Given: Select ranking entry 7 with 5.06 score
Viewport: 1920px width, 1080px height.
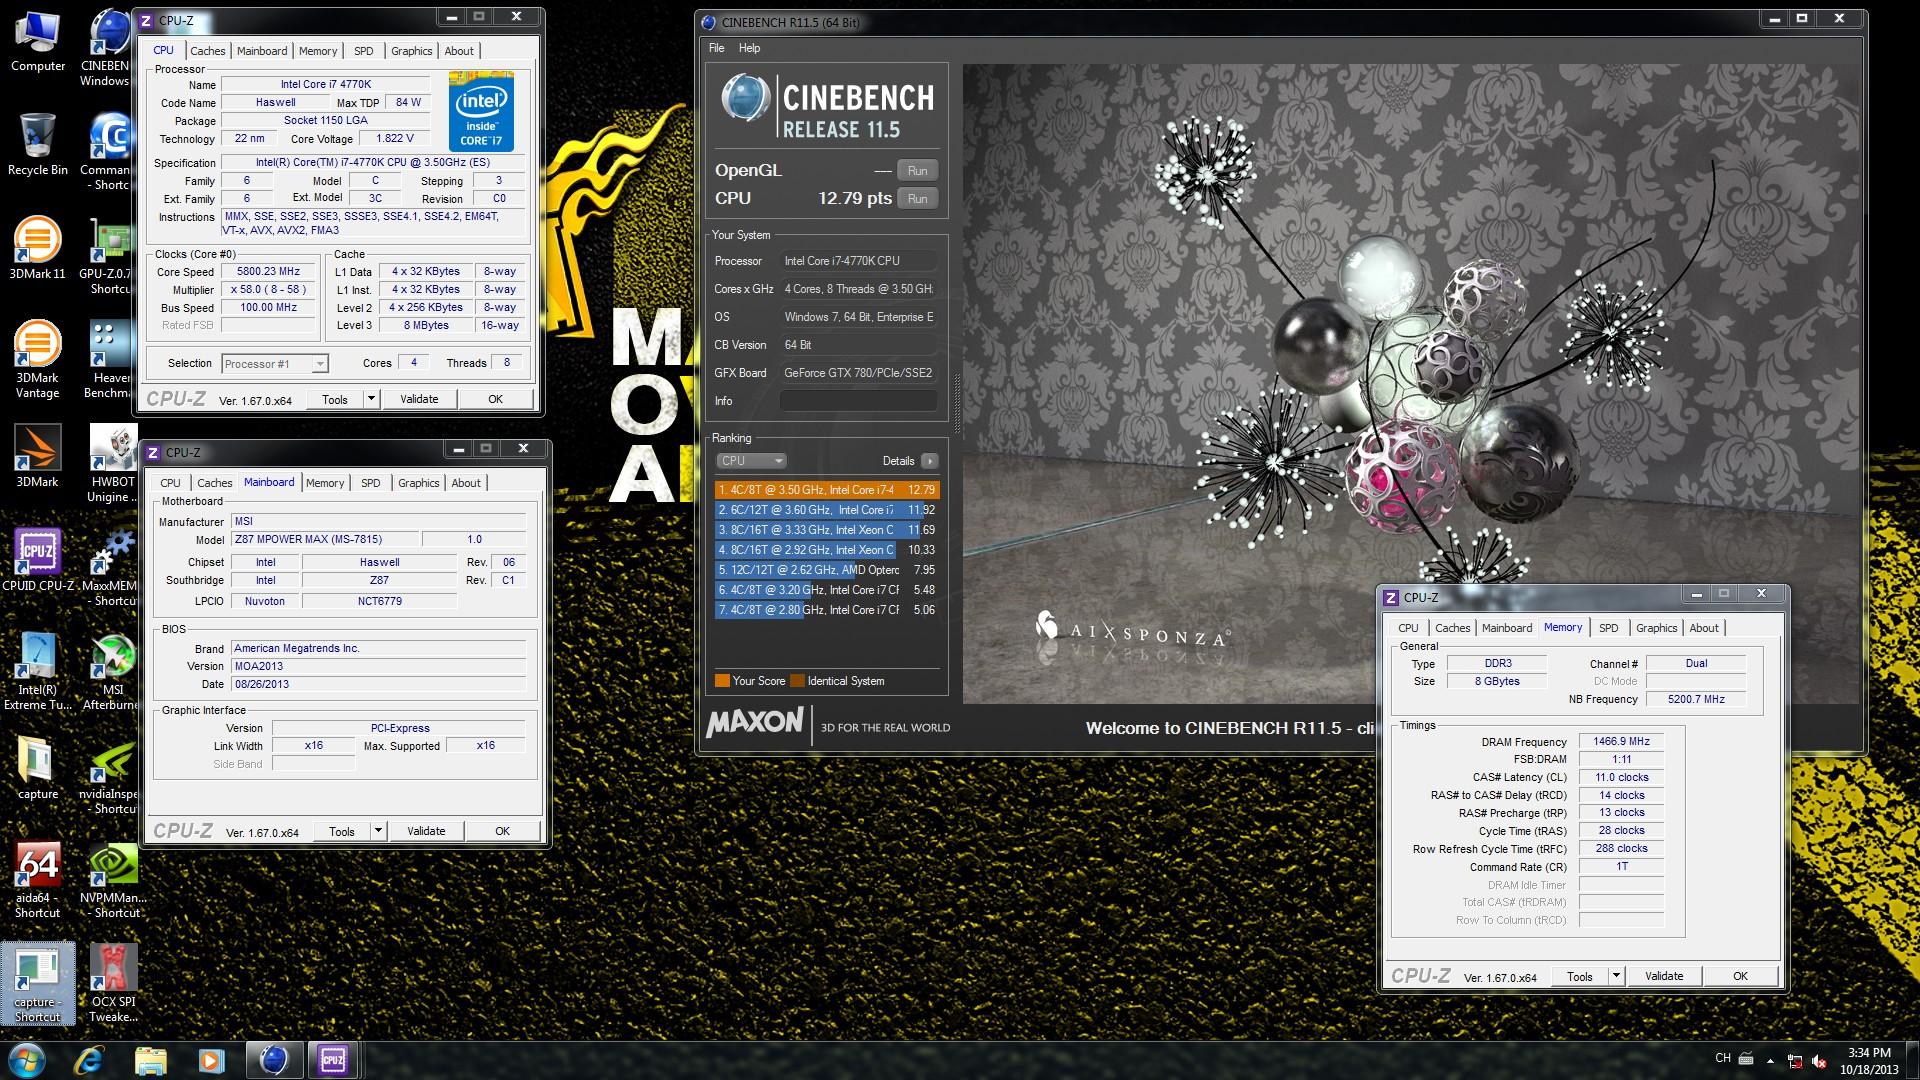Looking at the screenshot, I should [x=827, y=610].
